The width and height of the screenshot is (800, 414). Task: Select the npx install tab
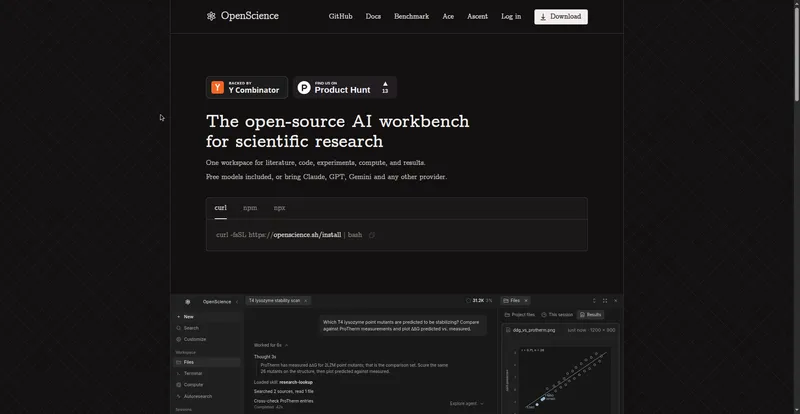[x=279, y=208]
